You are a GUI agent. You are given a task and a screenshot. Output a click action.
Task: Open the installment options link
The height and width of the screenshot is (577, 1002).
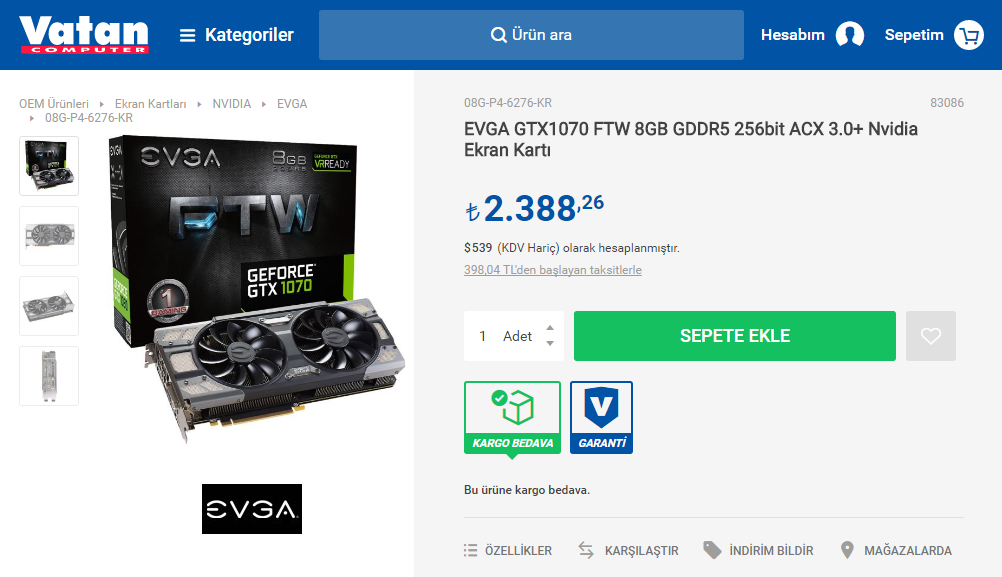pyautogui.click(x=553, y=270)
